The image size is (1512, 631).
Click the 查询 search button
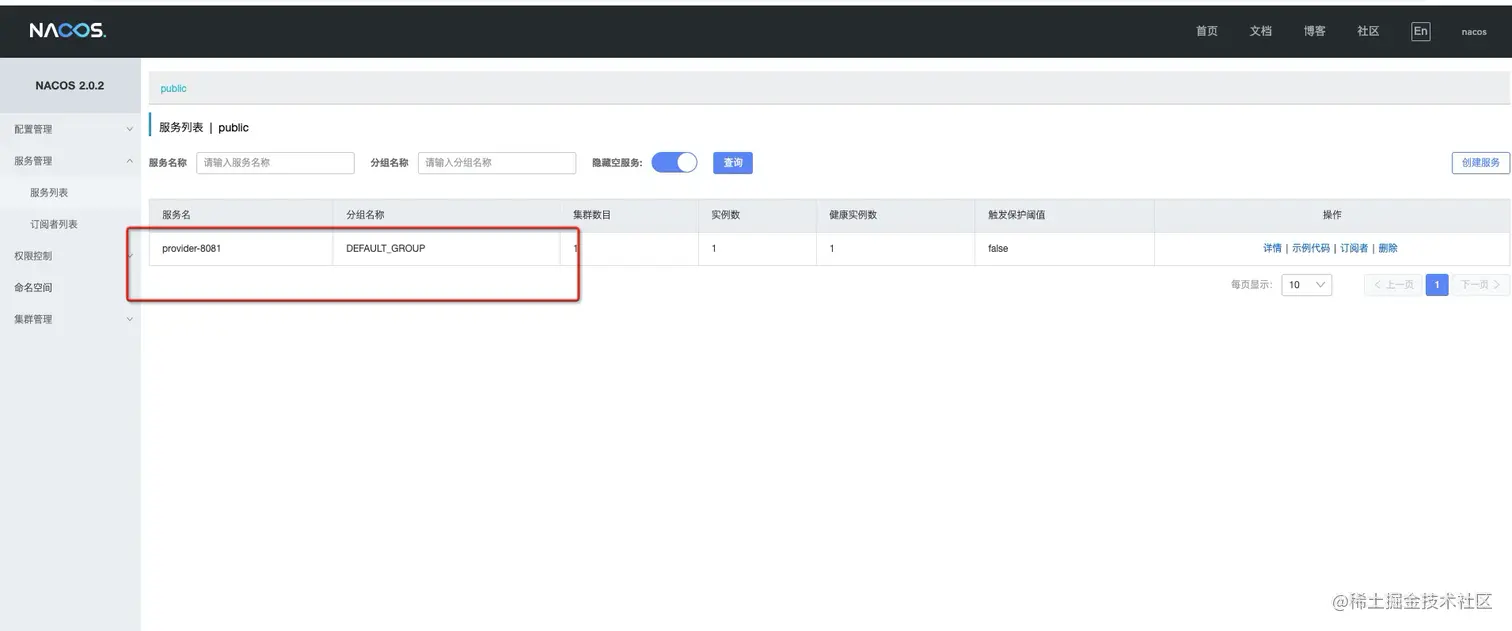[x=733, y=162]
